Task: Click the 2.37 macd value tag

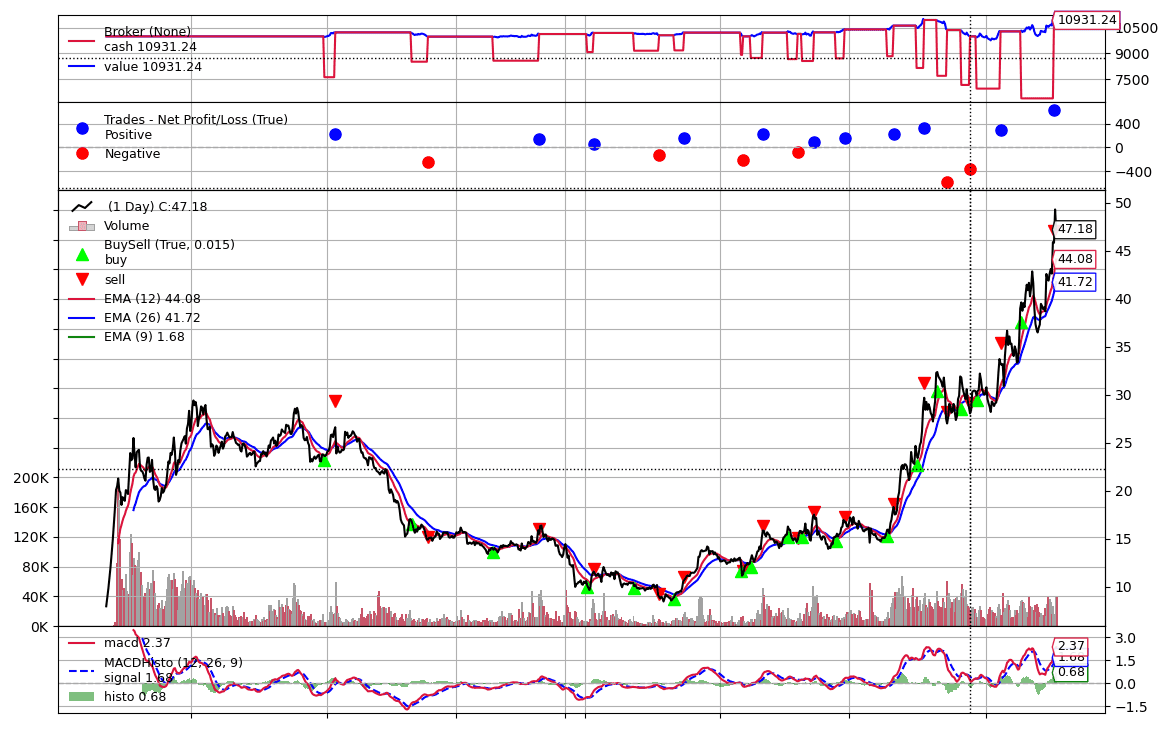Action: [1071, 646]
